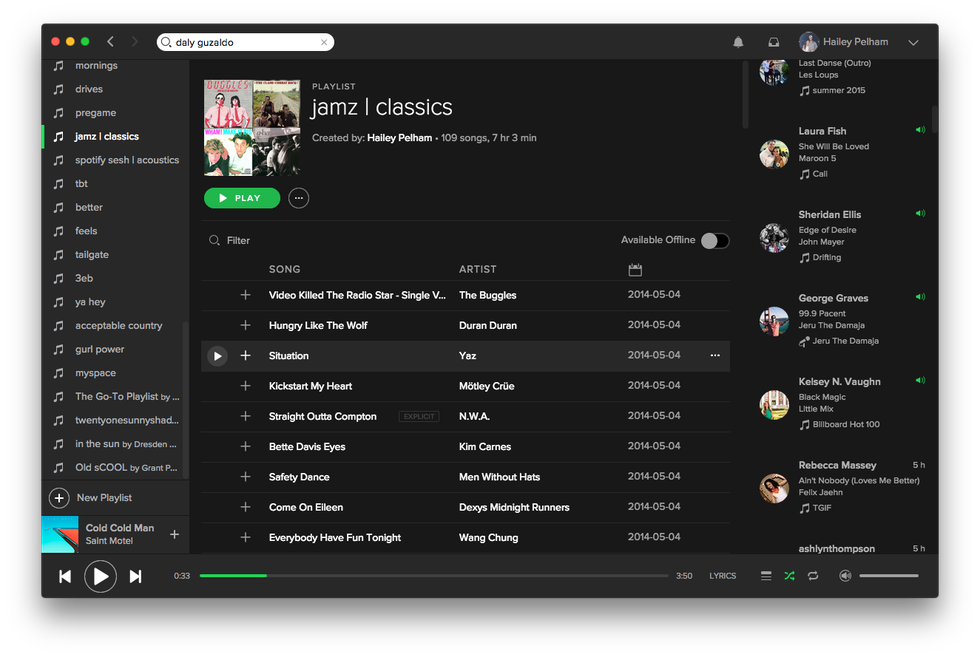Viewport: 980px width, 657px height.
Task: Open more options for the Situation track
Action: pyautogui.click(x=715, y=355)
